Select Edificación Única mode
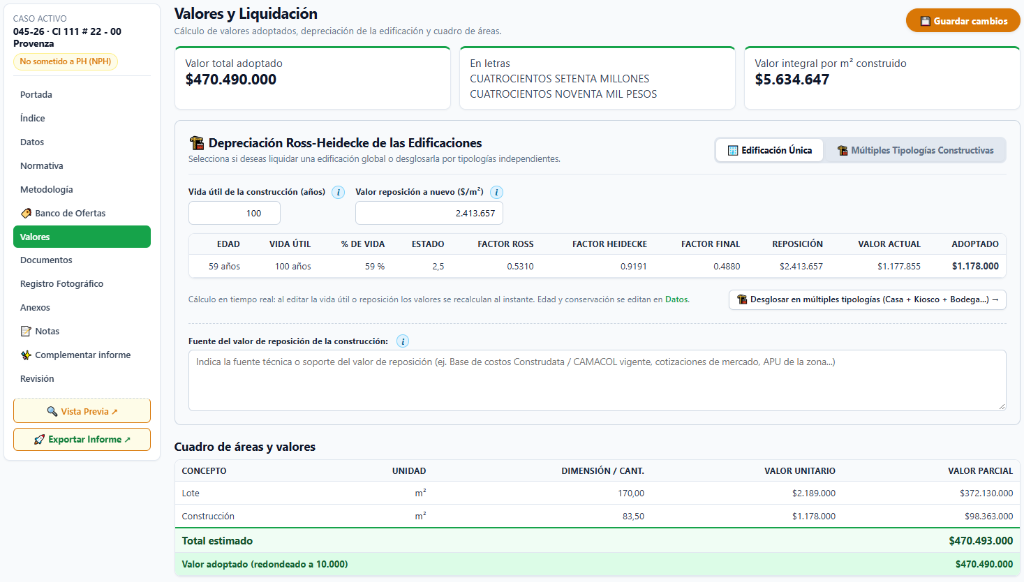Viewport: 1024px width, 582px height. (769, 150)
